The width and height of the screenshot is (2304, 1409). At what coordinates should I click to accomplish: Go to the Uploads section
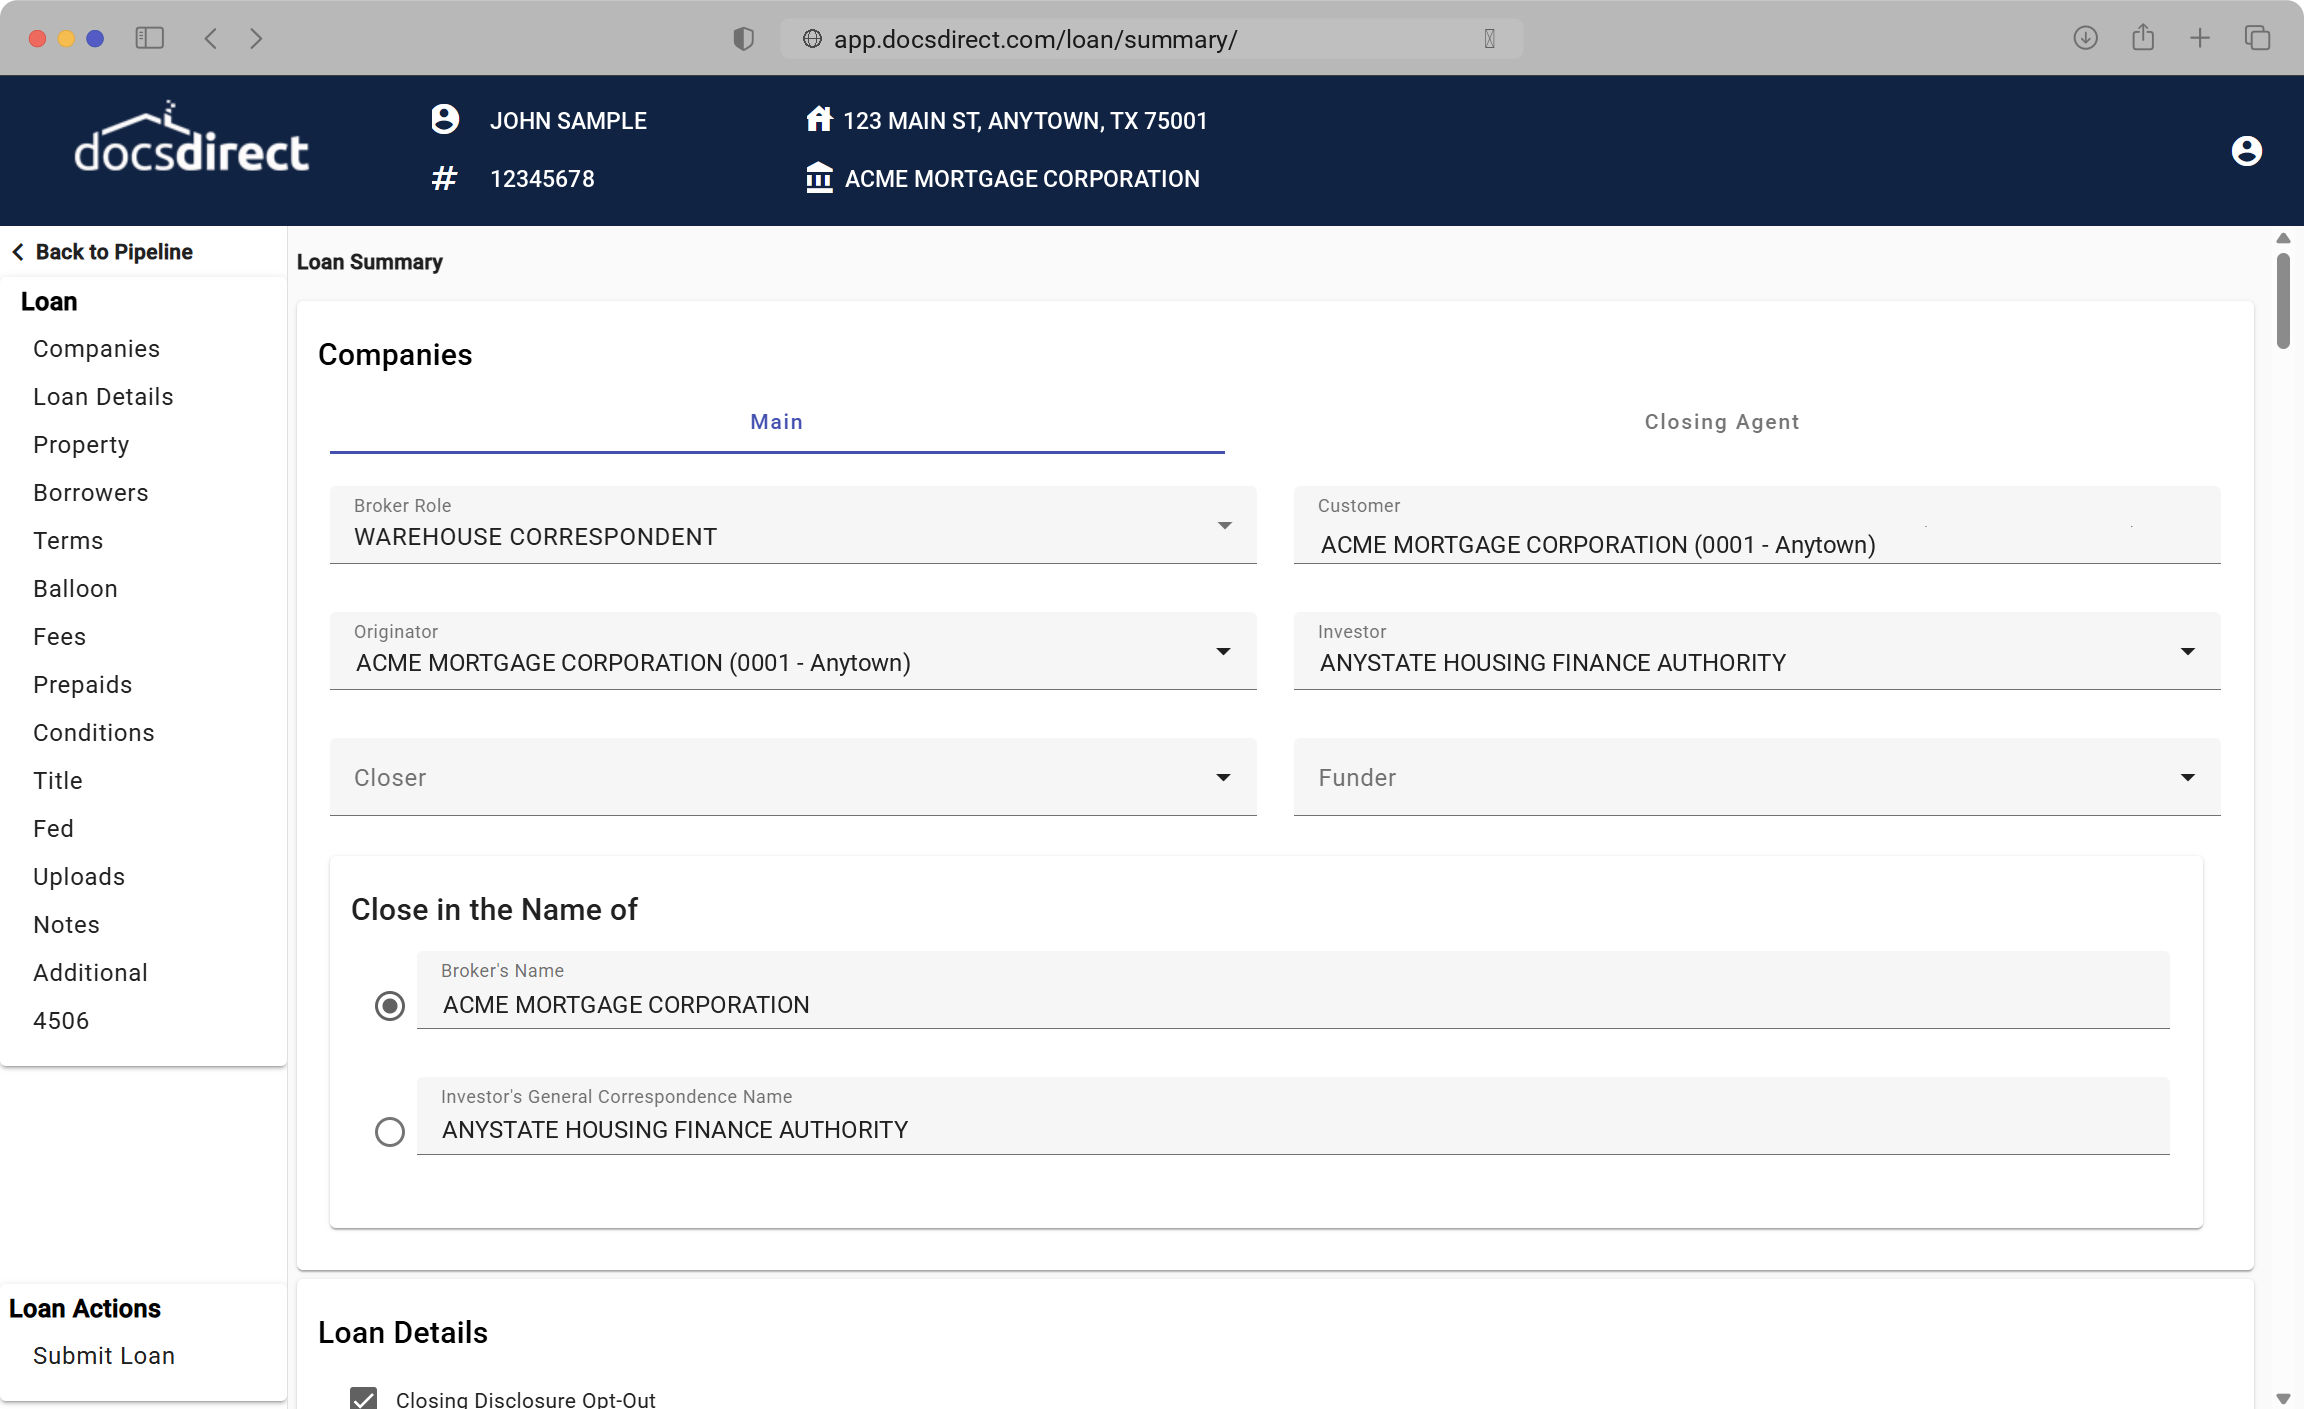(x=79, y=877)
